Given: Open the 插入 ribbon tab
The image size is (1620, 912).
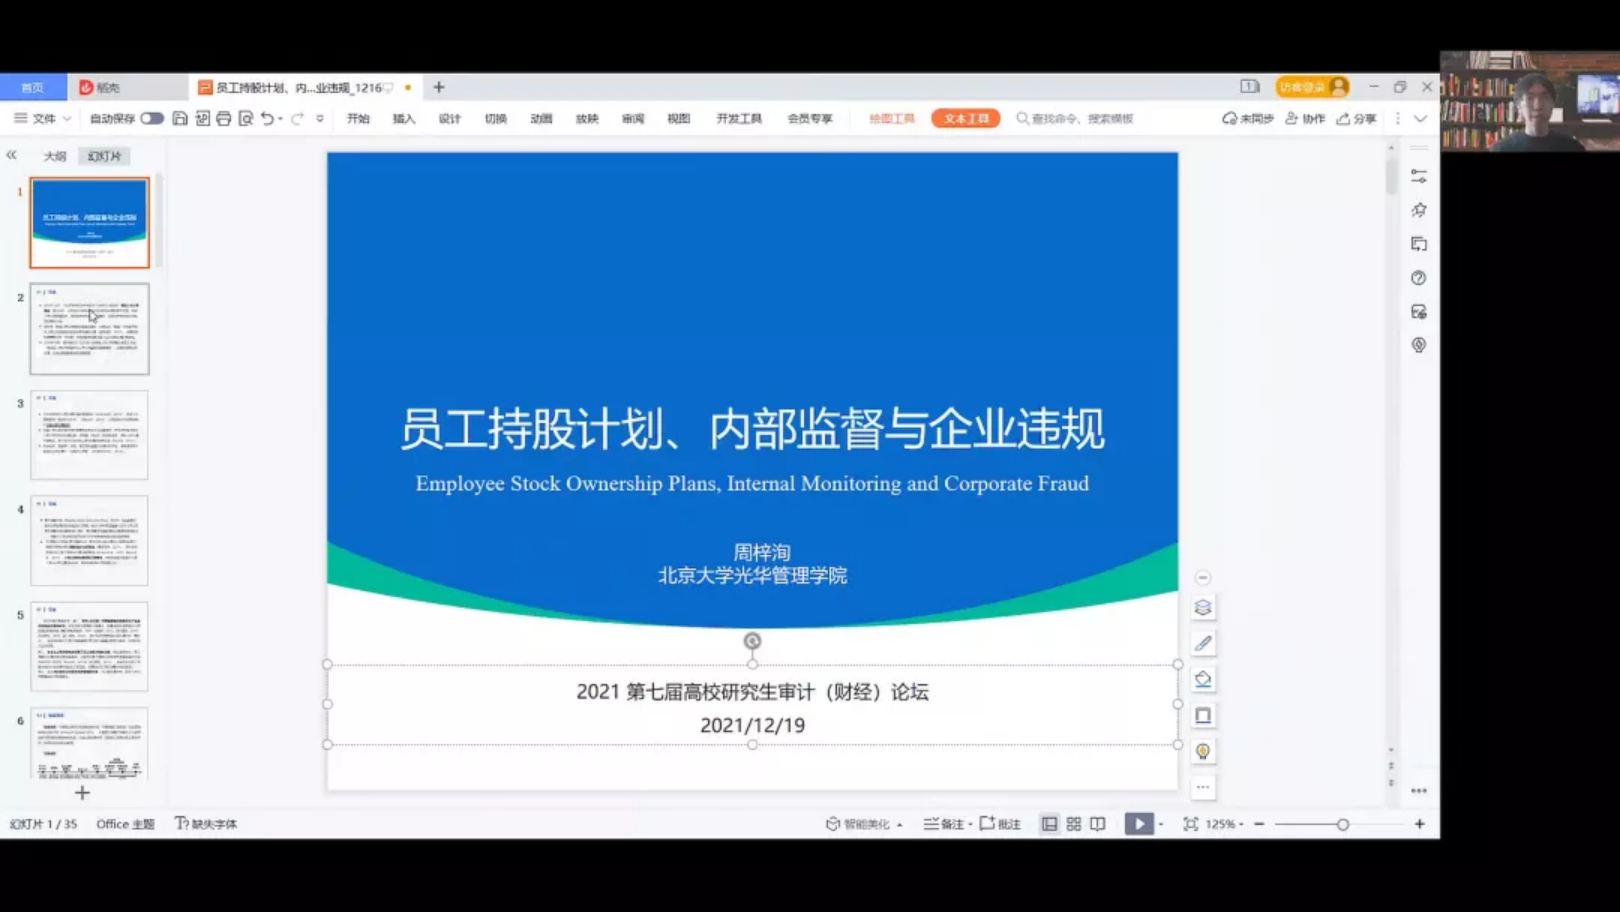Looking at the screenshot, I should pos(404,118).
